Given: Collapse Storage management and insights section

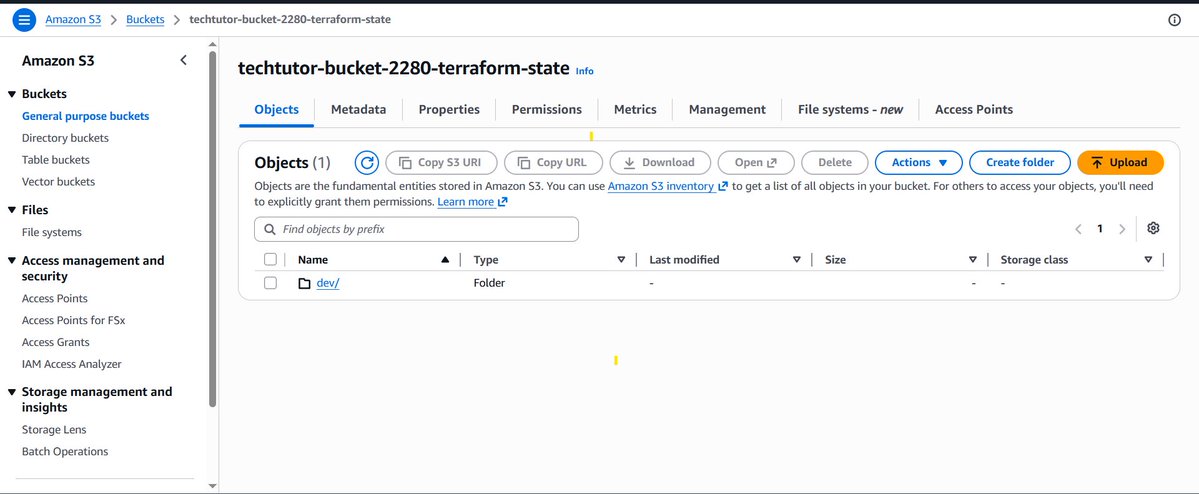Looking at the screenshot, I should [11, 392].
